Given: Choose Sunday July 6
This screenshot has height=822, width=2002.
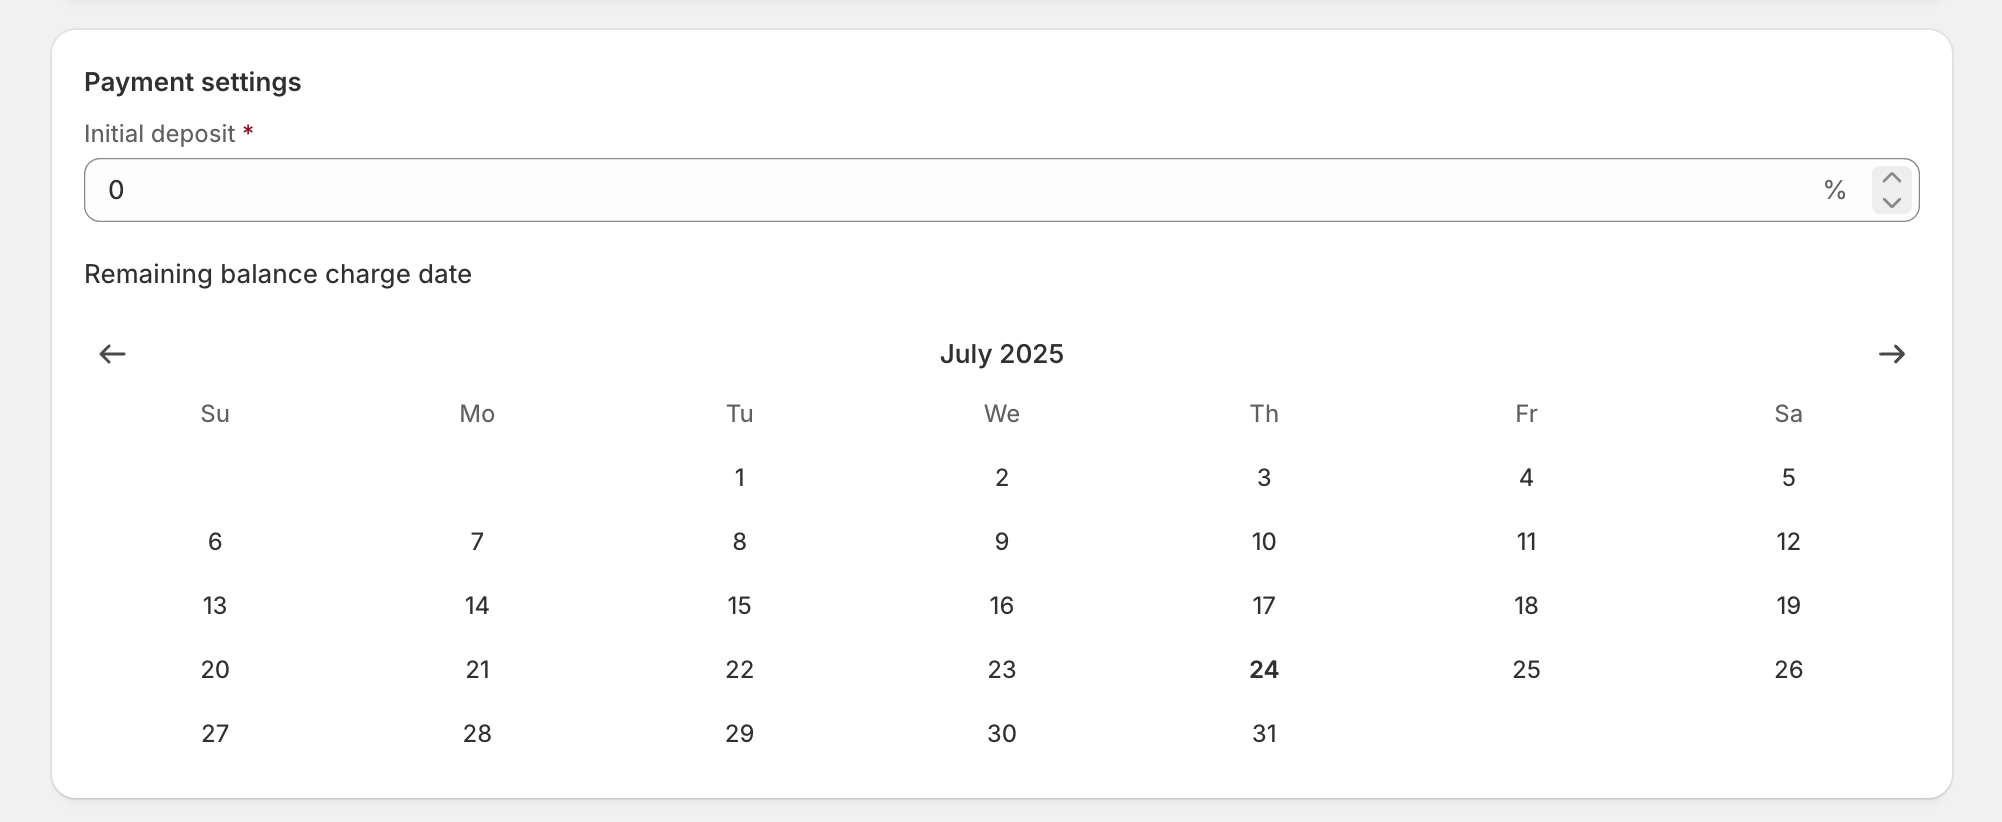Looking at the screenshot, I should [x=215, y=542].
